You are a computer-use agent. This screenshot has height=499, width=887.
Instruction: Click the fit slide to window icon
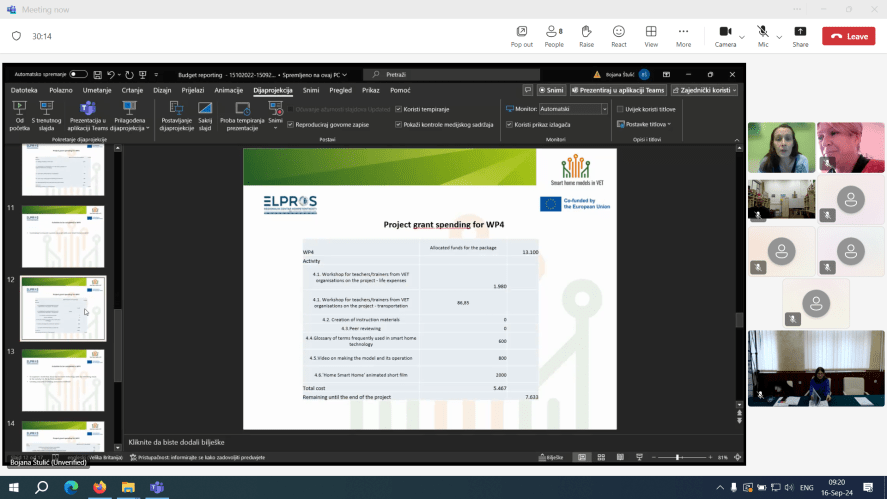pyautogui.click(x=737, y=457)
